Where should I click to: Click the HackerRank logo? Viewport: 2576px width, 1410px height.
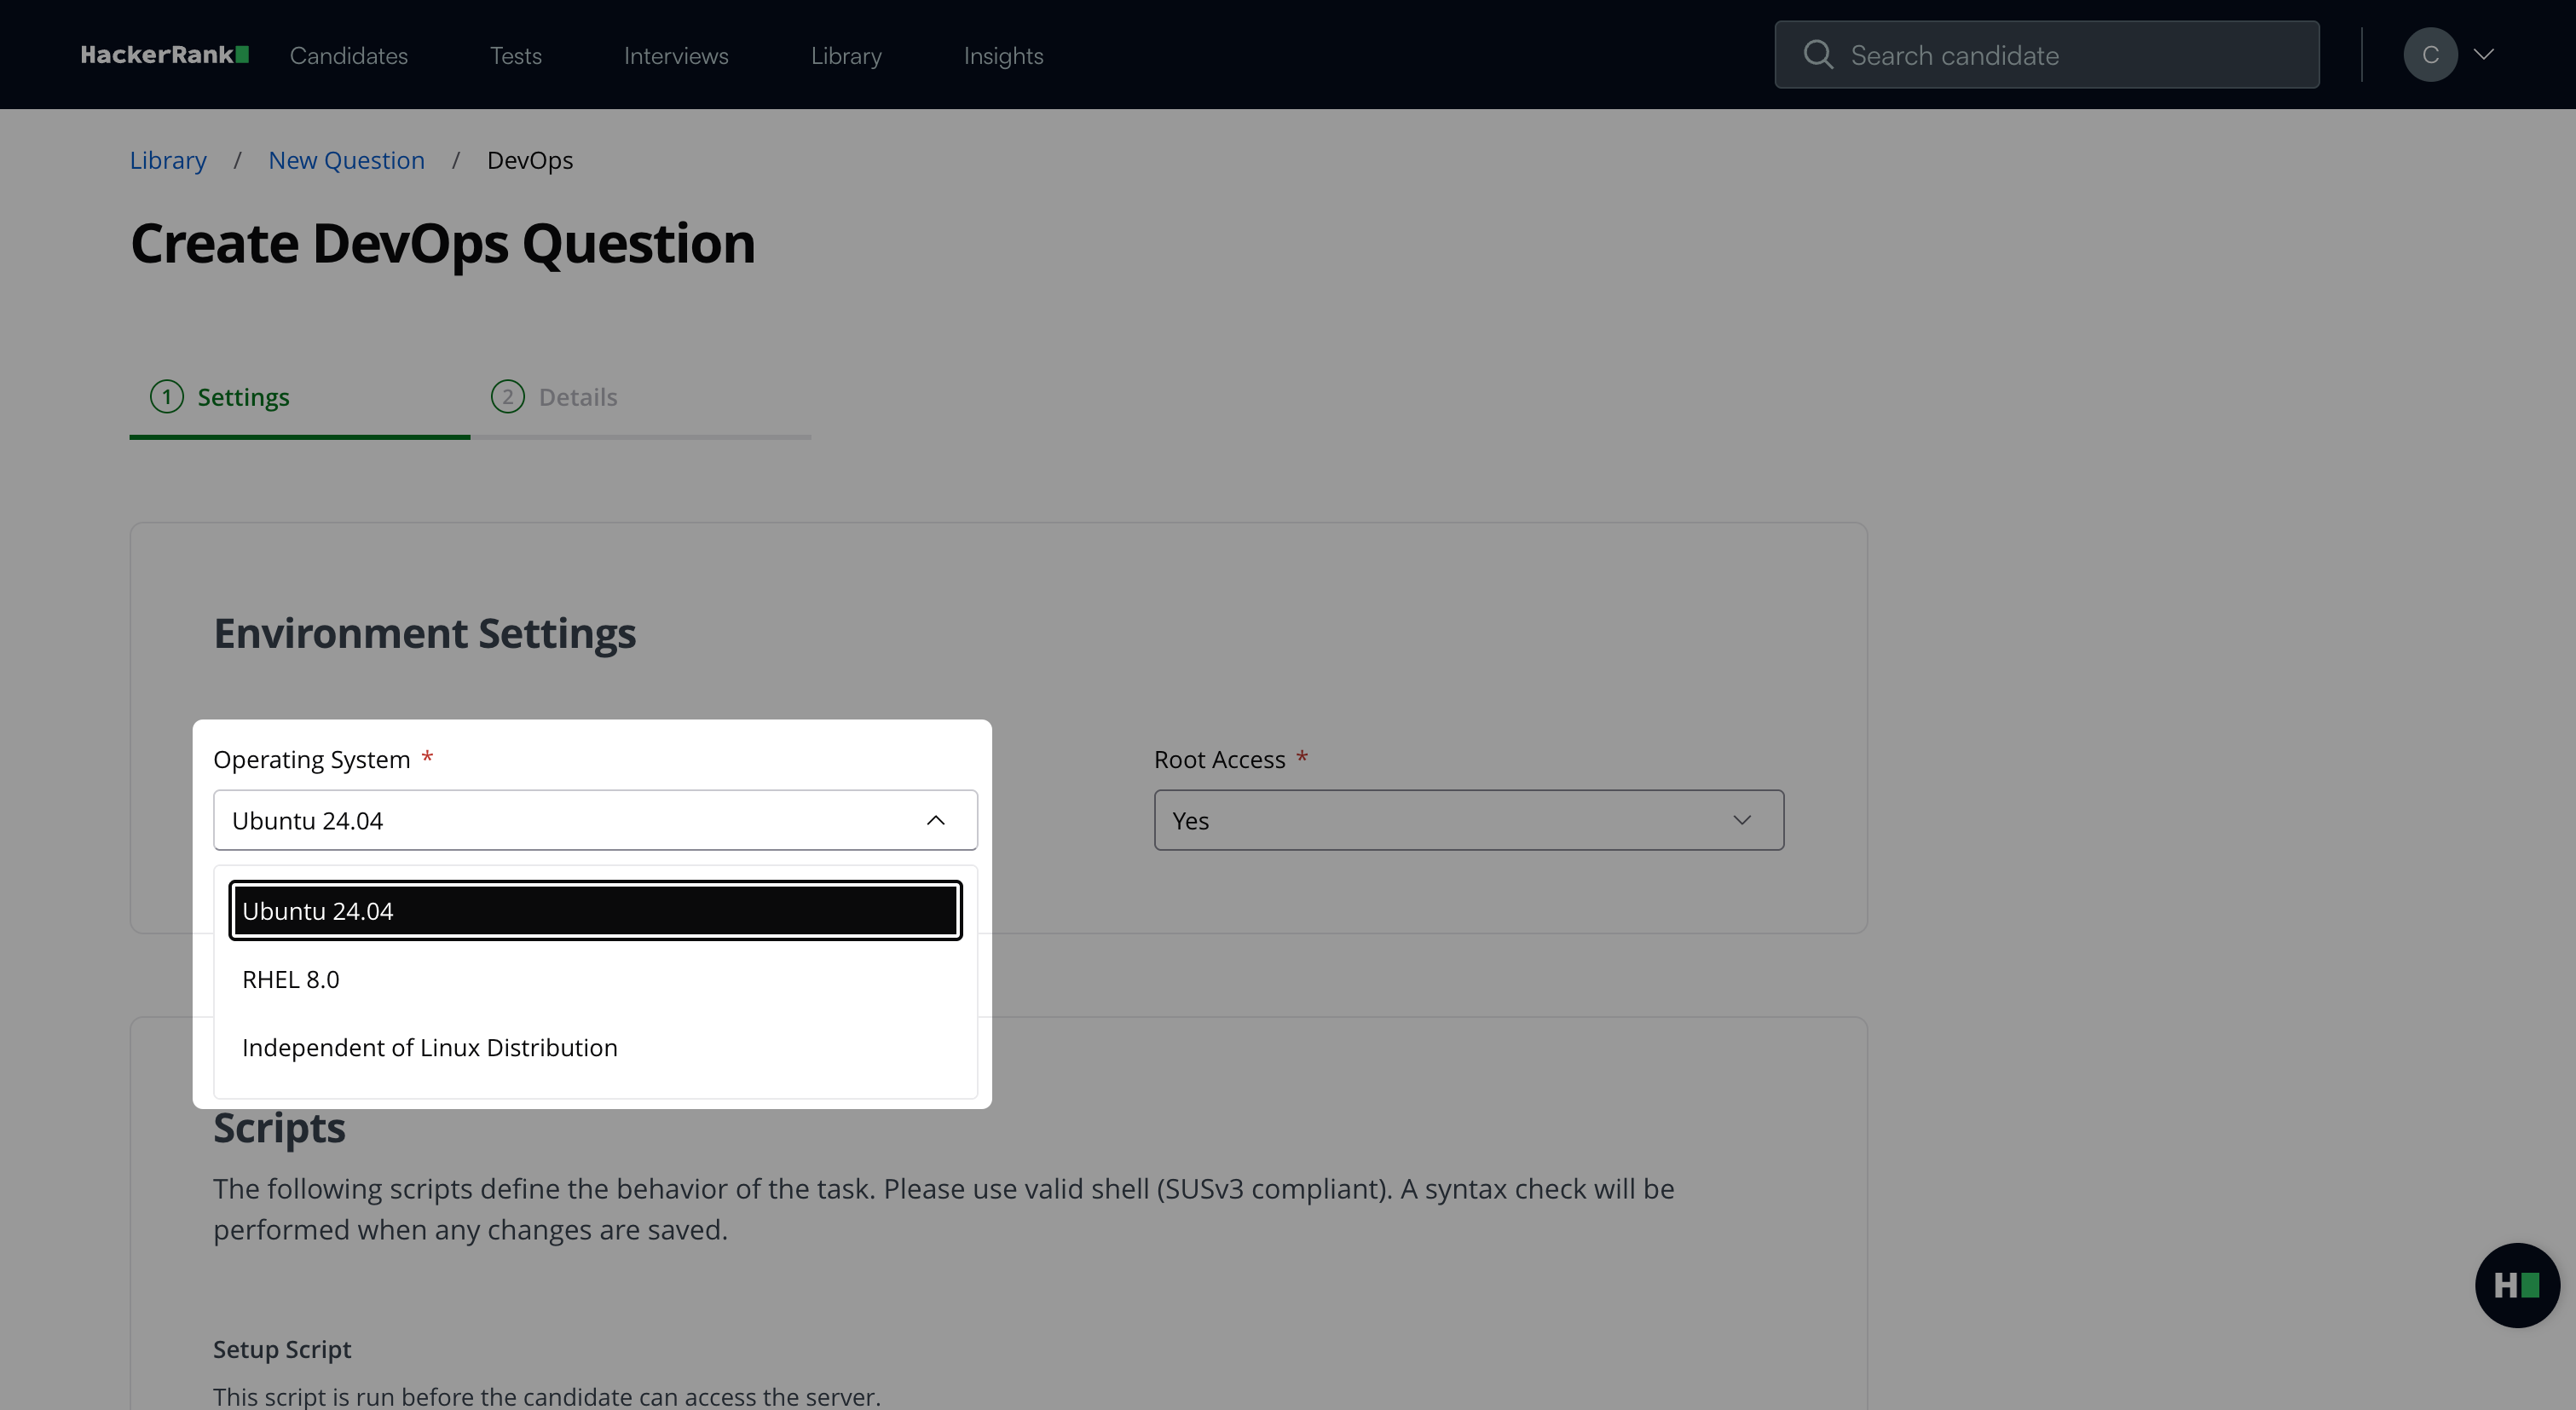[x=164, y=55]
